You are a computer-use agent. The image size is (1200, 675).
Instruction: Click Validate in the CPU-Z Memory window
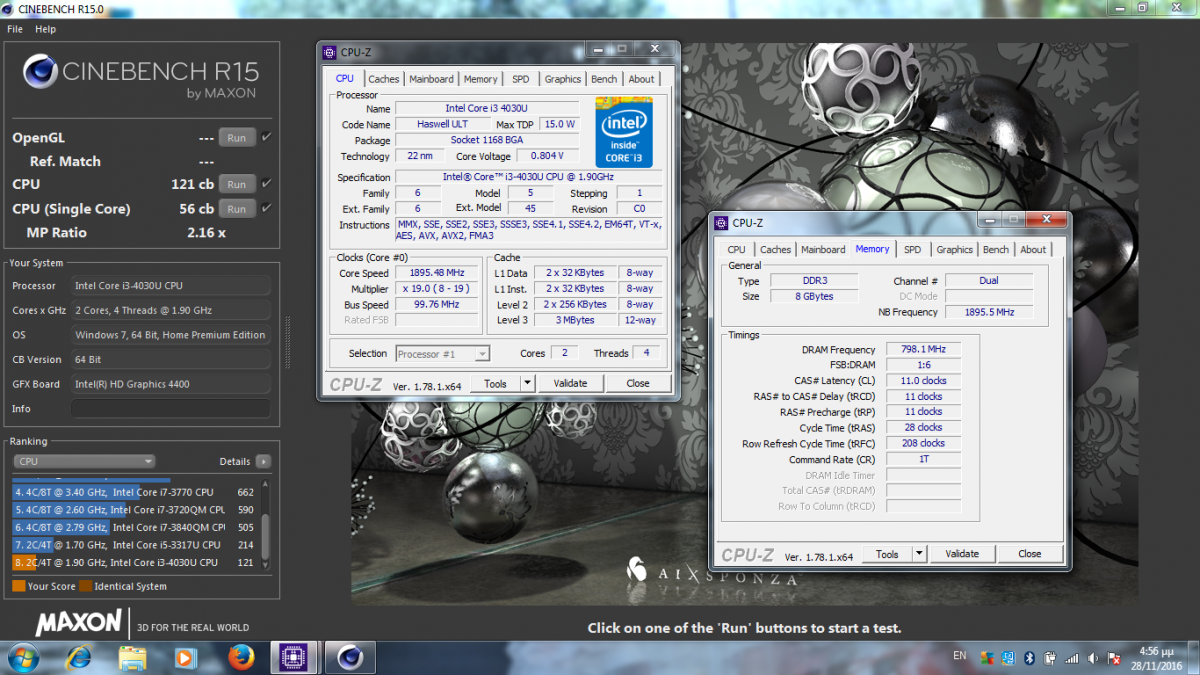pyautogui.click(x=962, y=554)
